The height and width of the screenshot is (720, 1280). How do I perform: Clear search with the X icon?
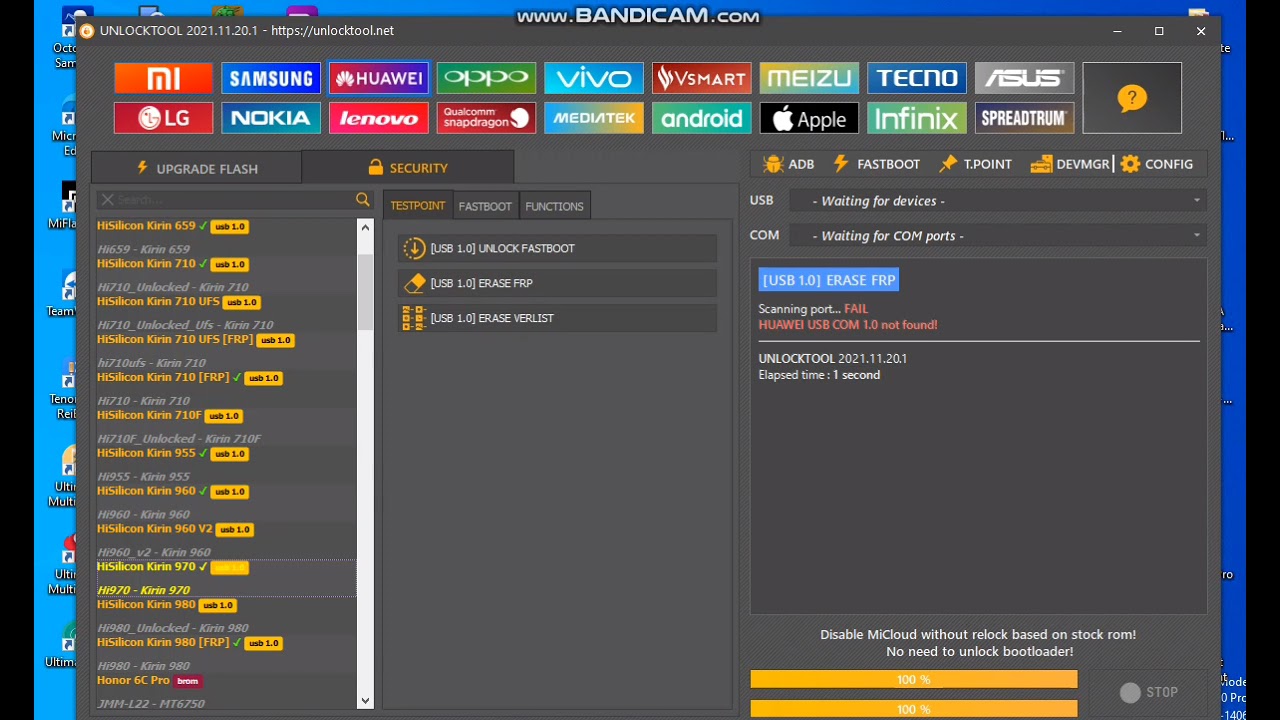click(107, 200)
